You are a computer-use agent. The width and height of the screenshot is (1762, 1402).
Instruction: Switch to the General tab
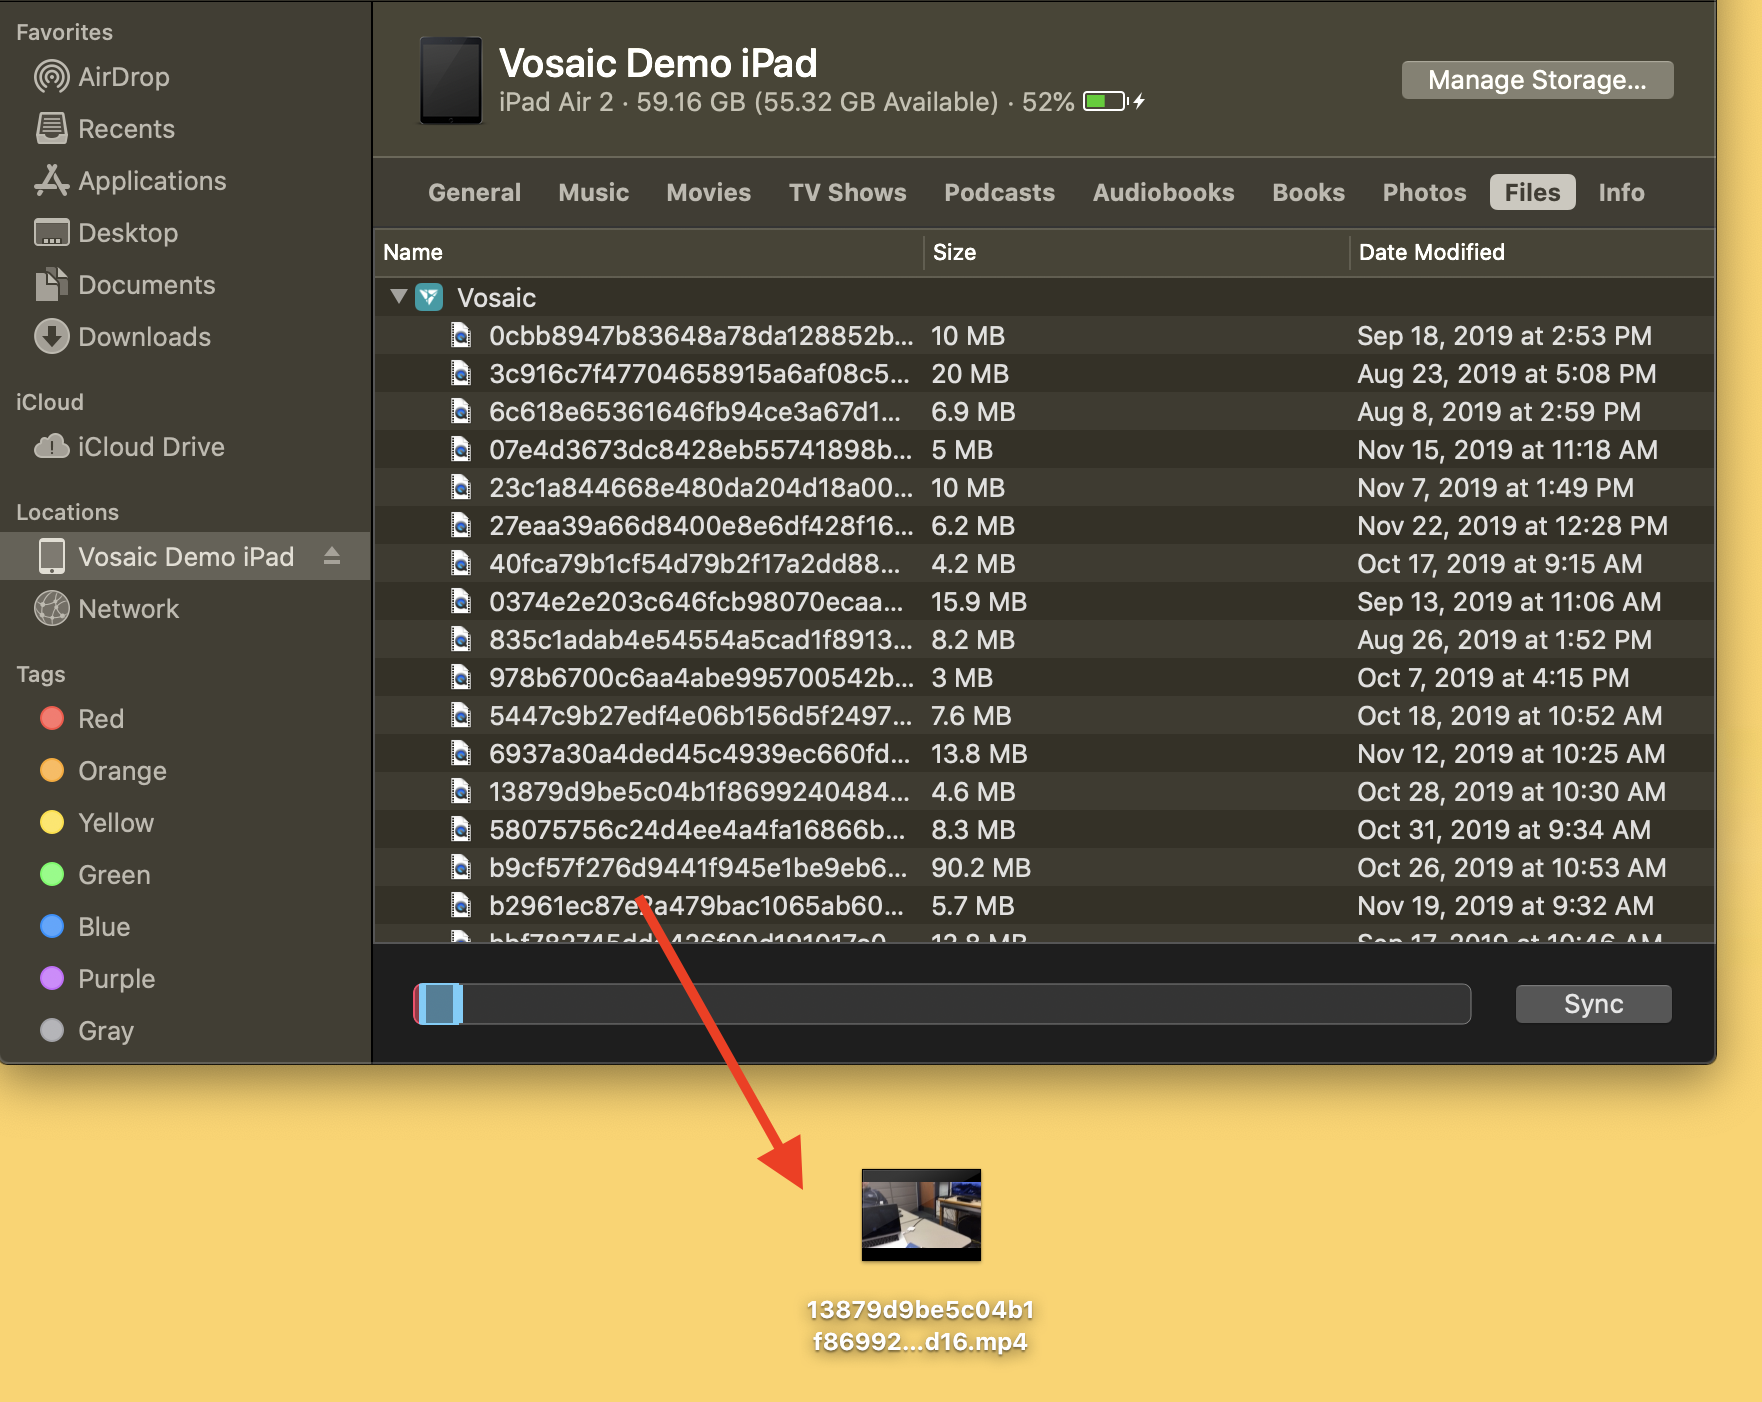[x=475, y=192]
